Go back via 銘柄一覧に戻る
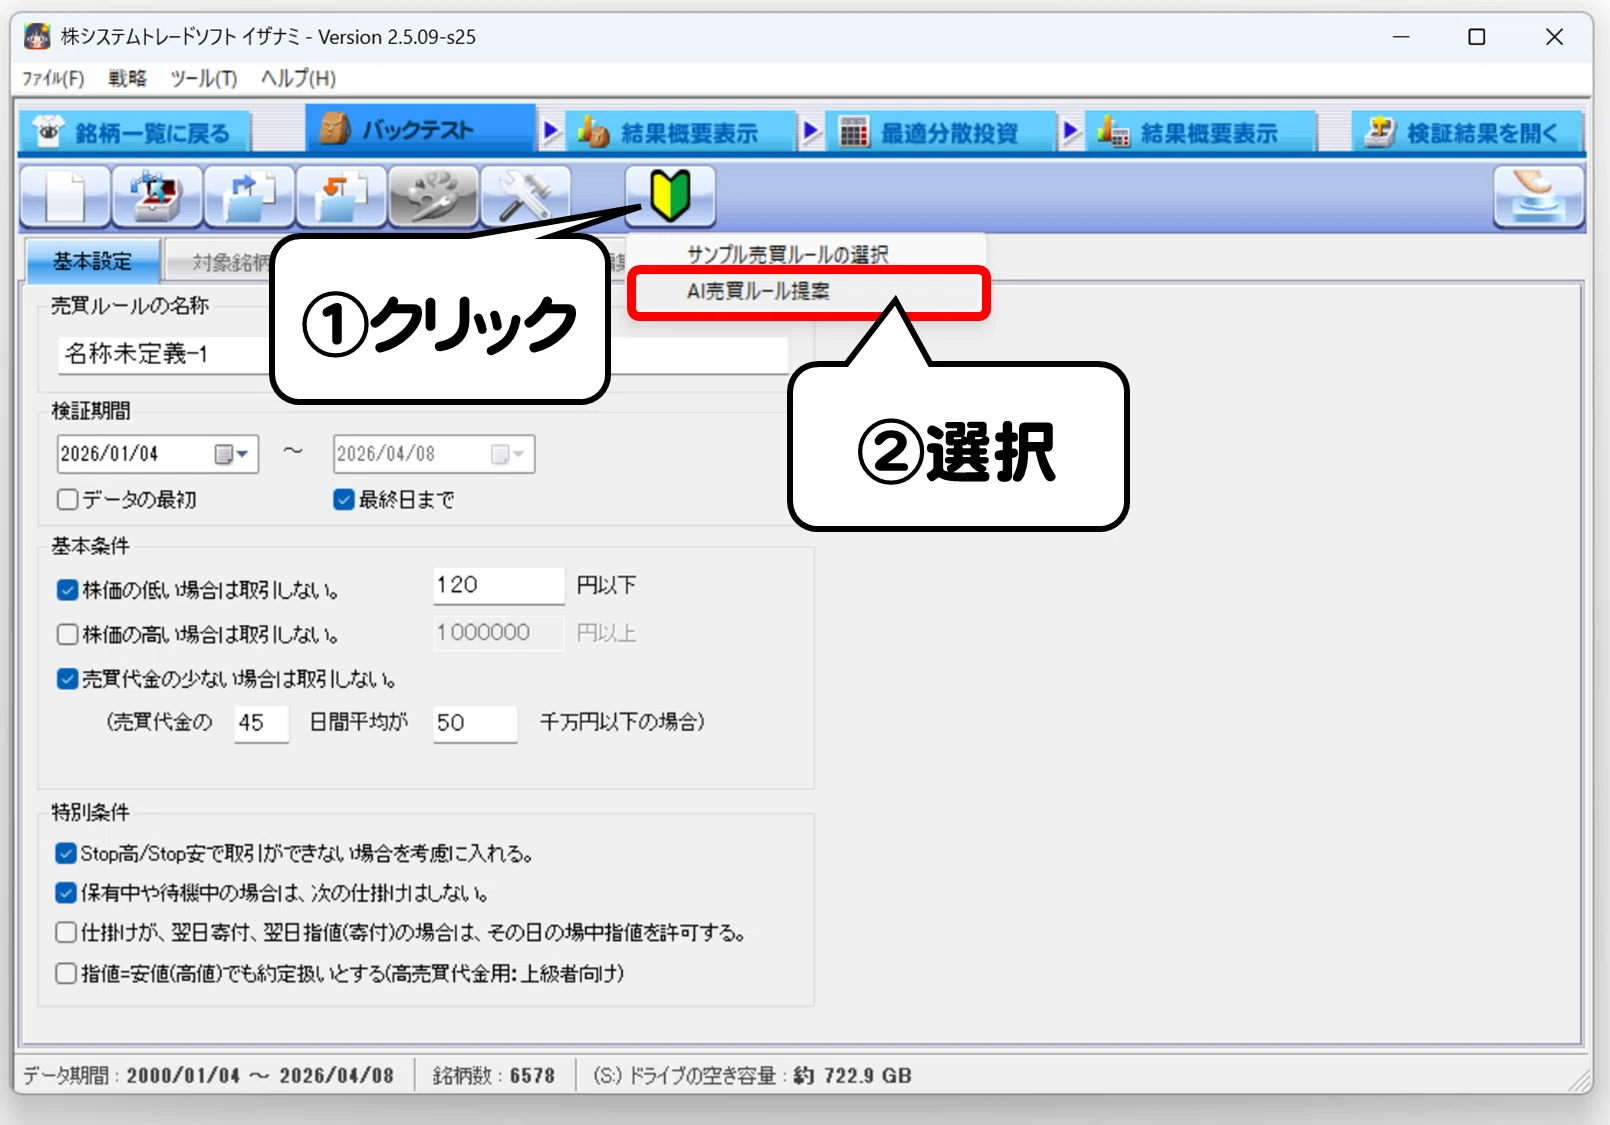This screenshot has height=1125, width=1610. [x=134, y=132]
